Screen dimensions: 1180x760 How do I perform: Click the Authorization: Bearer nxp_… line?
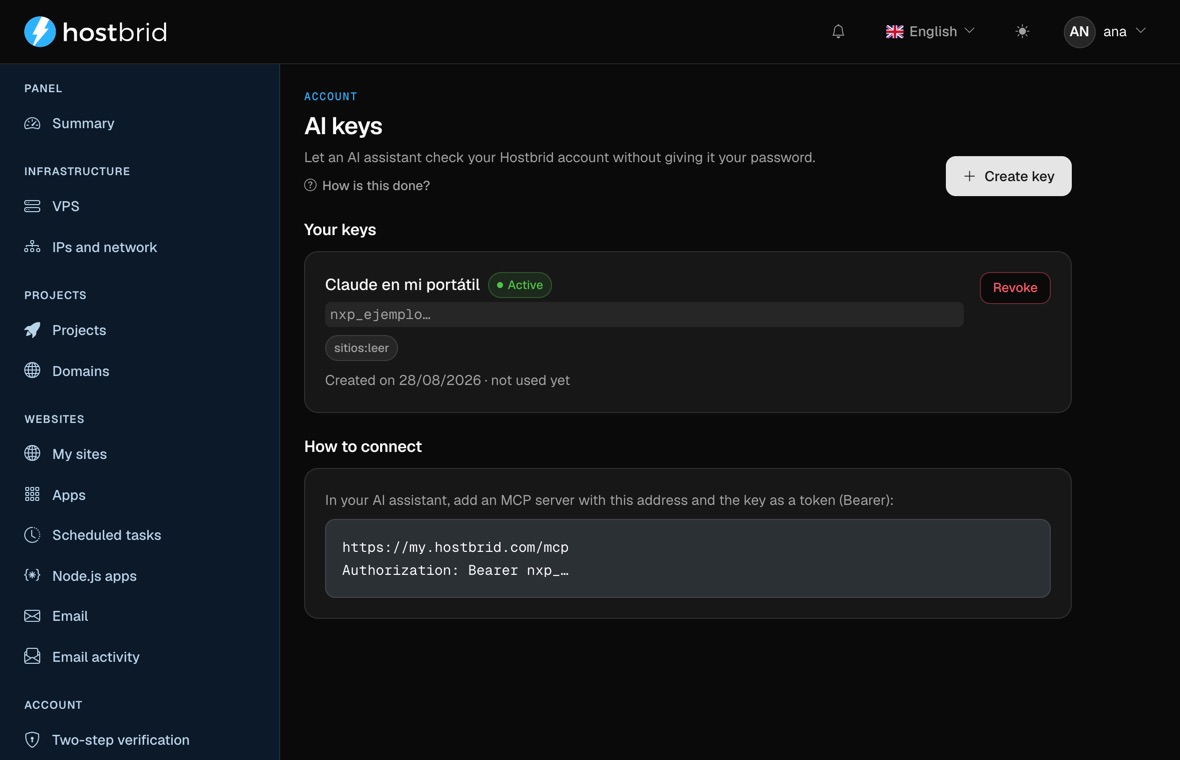click(x=455, y=570)
